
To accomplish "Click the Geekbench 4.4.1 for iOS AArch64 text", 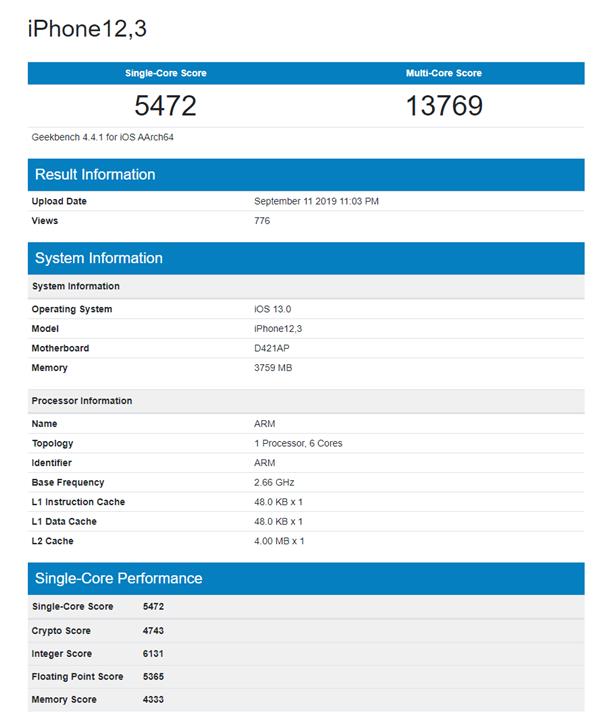I will point(103,137).
